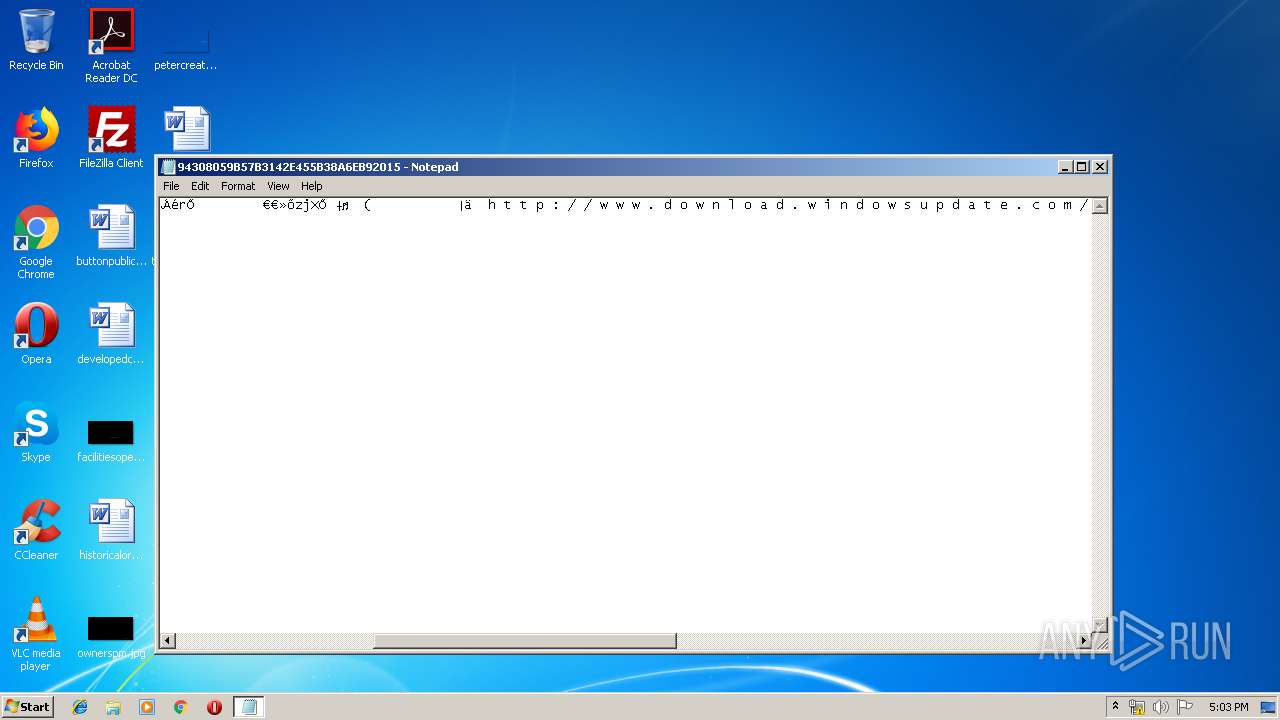
Task: Click the Chrome icon in taskbar
Action: [181, 707]
